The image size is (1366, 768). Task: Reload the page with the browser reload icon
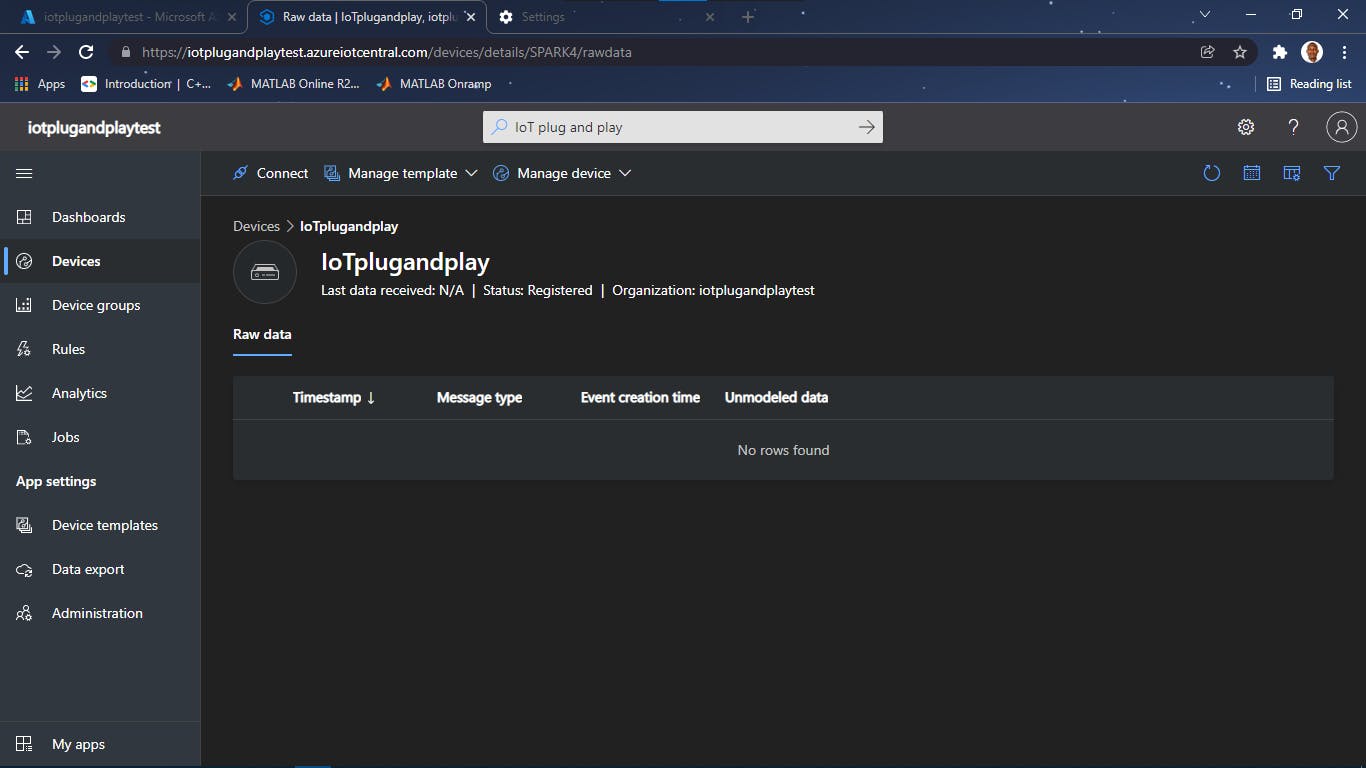(86, 52)
